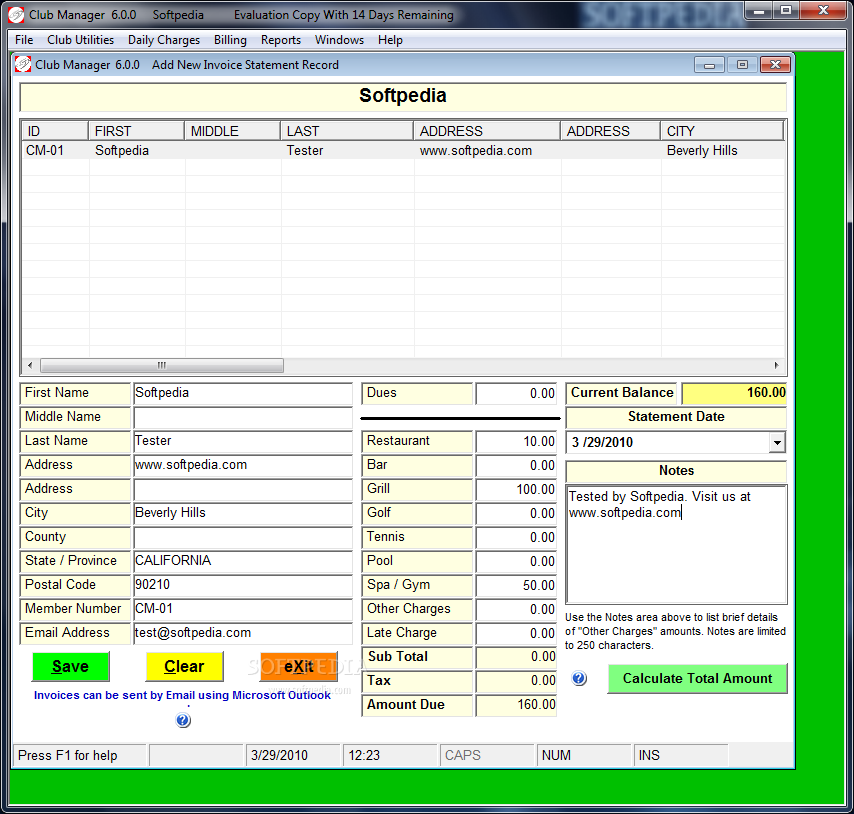Click the Golf amount field
Viewport: 854px width, 814px height.
pyautogui.click(x=516, y=513)
